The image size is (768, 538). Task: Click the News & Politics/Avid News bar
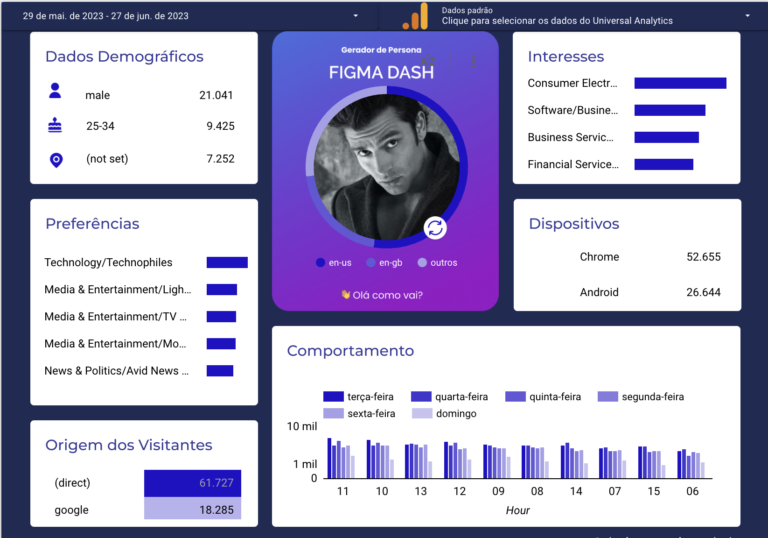(220, 370)
